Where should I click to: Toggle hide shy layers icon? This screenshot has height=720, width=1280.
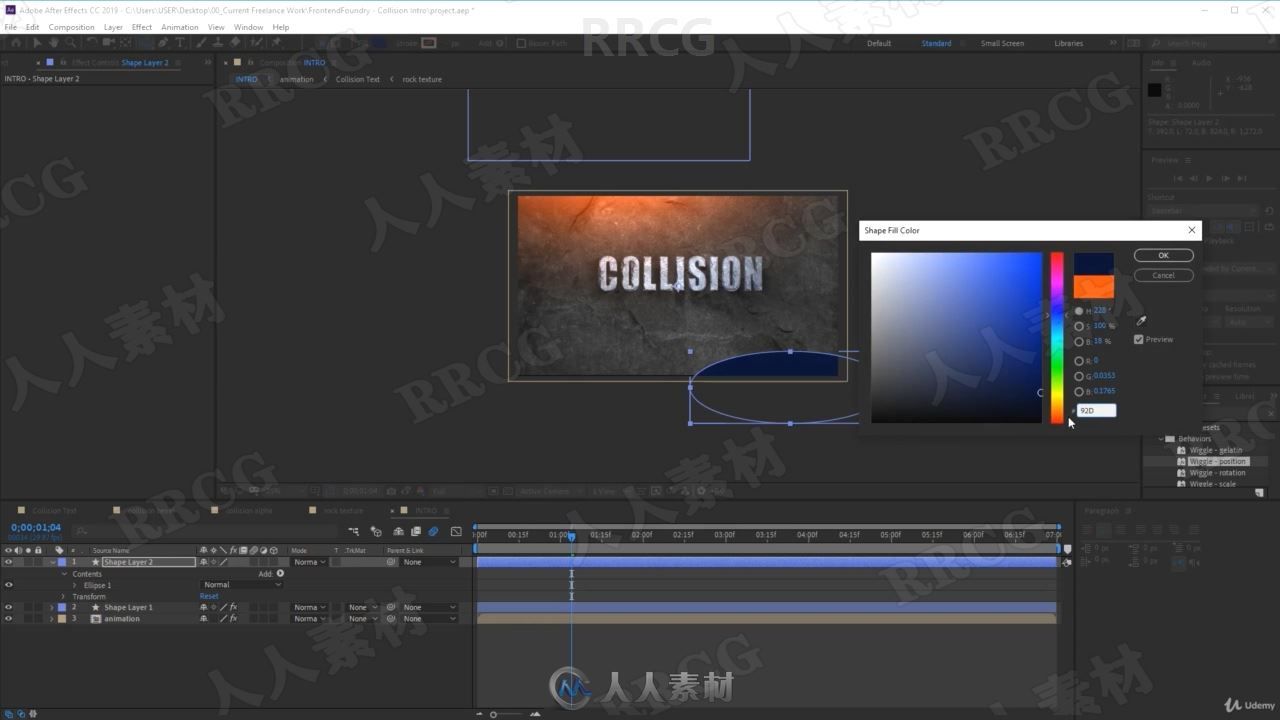click(x=398, y=531)
